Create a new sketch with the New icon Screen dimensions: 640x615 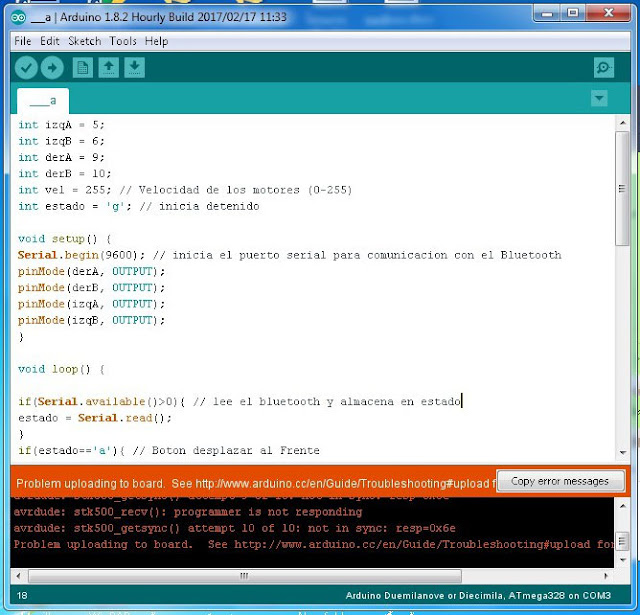pyautogui.click(x=83, y=67)
